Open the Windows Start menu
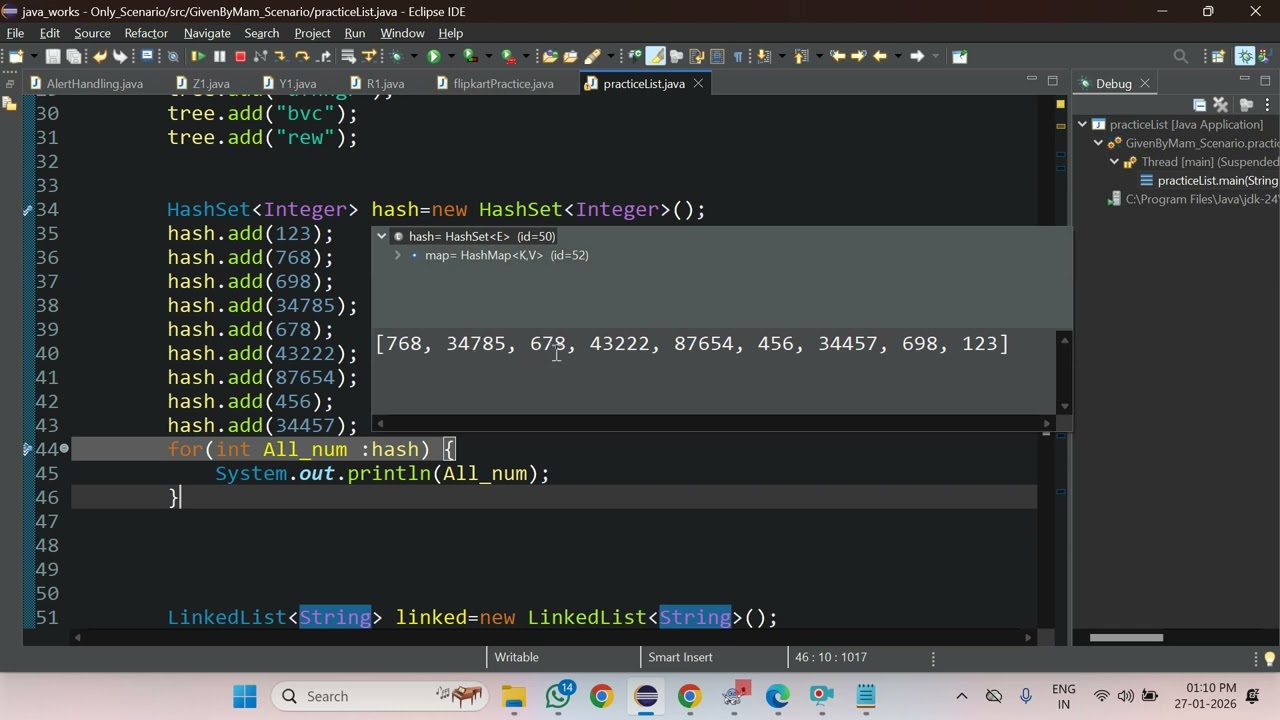 coord(245,696)
